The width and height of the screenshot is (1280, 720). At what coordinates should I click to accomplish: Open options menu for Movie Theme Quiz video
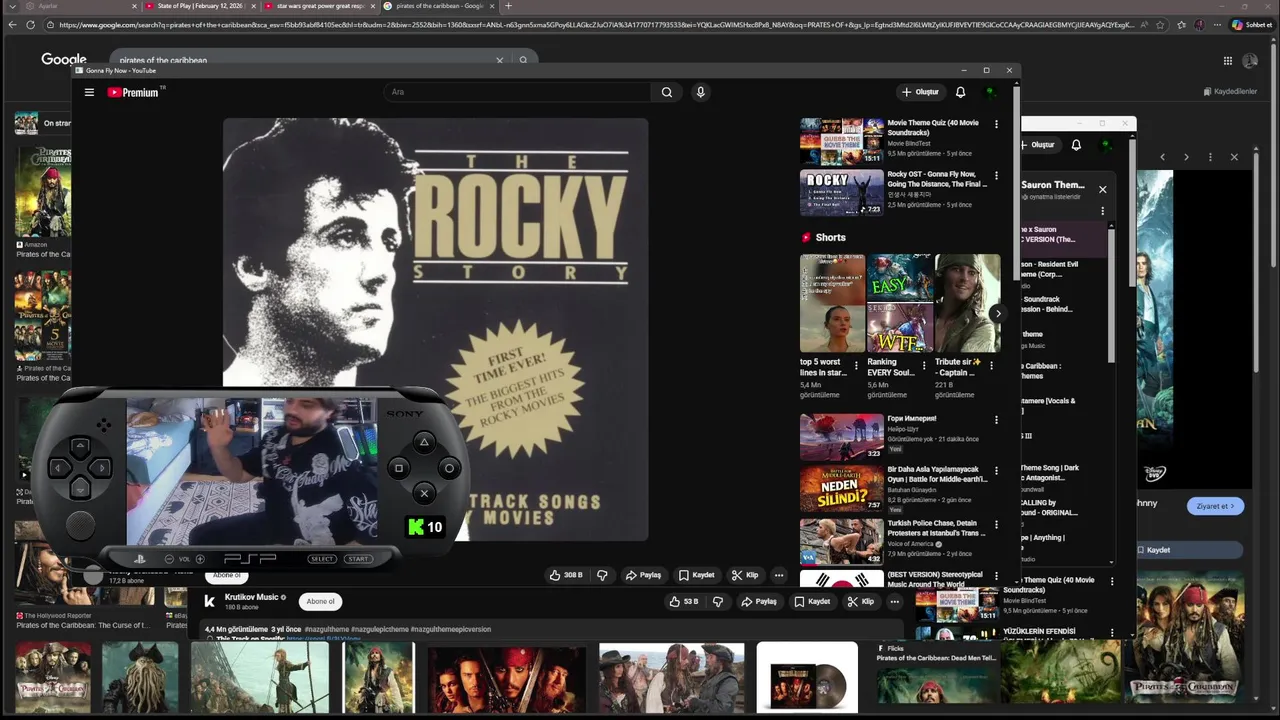tap(996, 124)
